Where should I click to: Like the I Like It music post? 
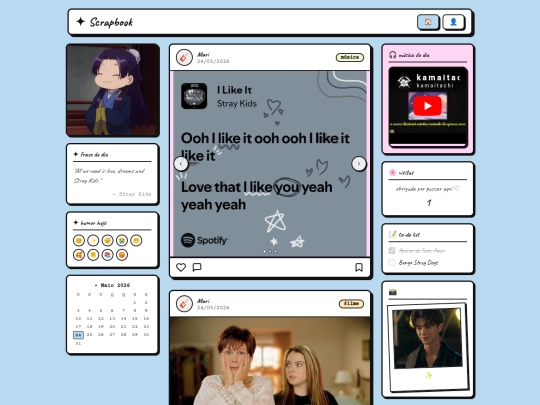pyautogui.click(x=181, y=267)
